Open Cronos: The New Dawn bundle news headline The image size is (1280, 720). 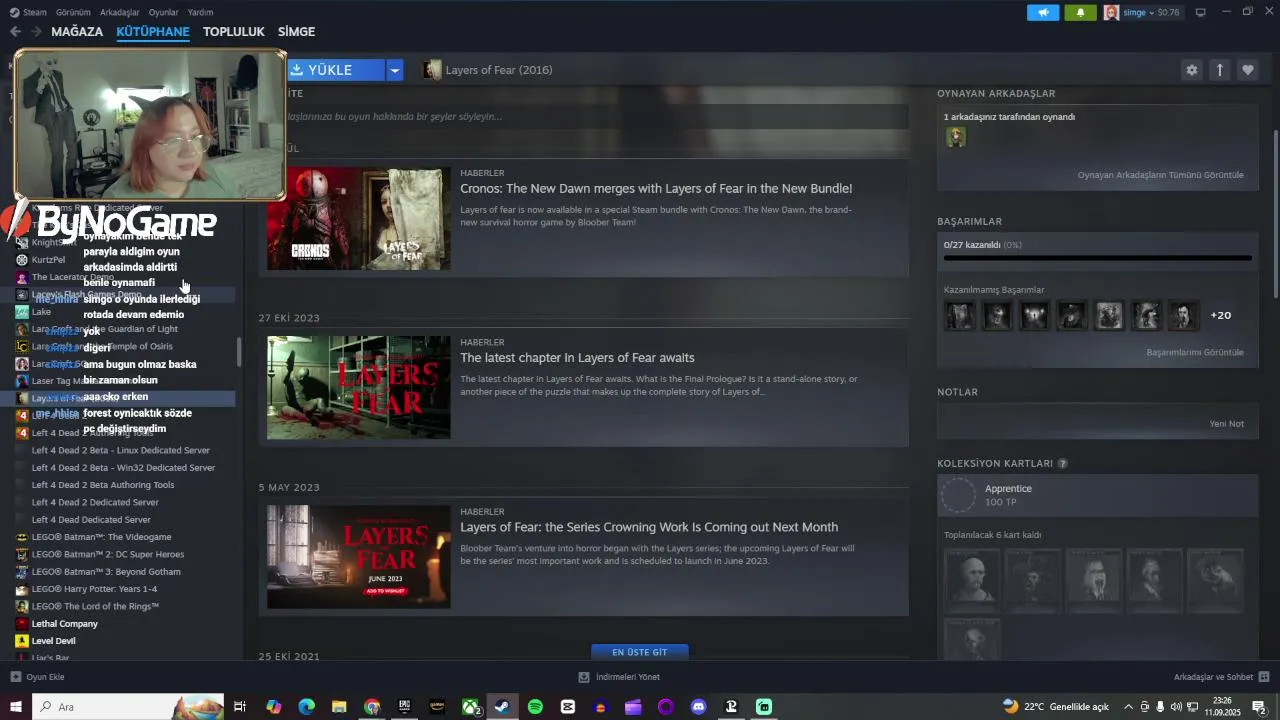pos(656,188)
